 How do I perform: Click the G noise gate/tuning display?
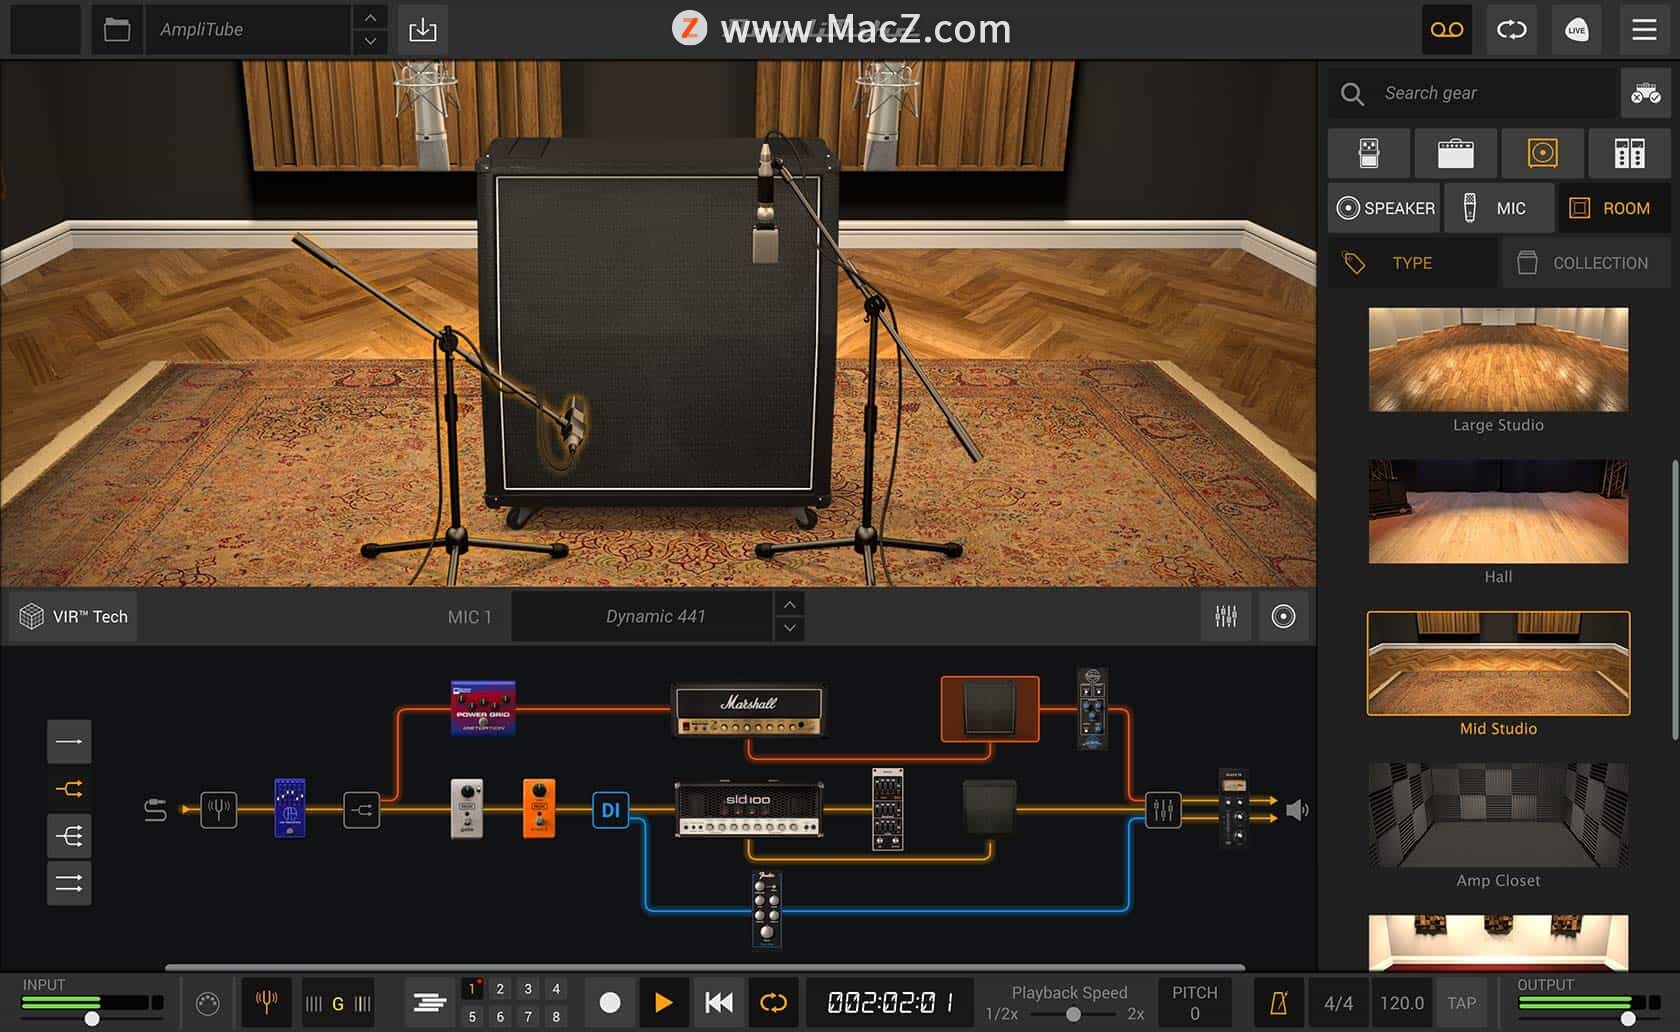pyautogui.click(x=338, y=1003)
